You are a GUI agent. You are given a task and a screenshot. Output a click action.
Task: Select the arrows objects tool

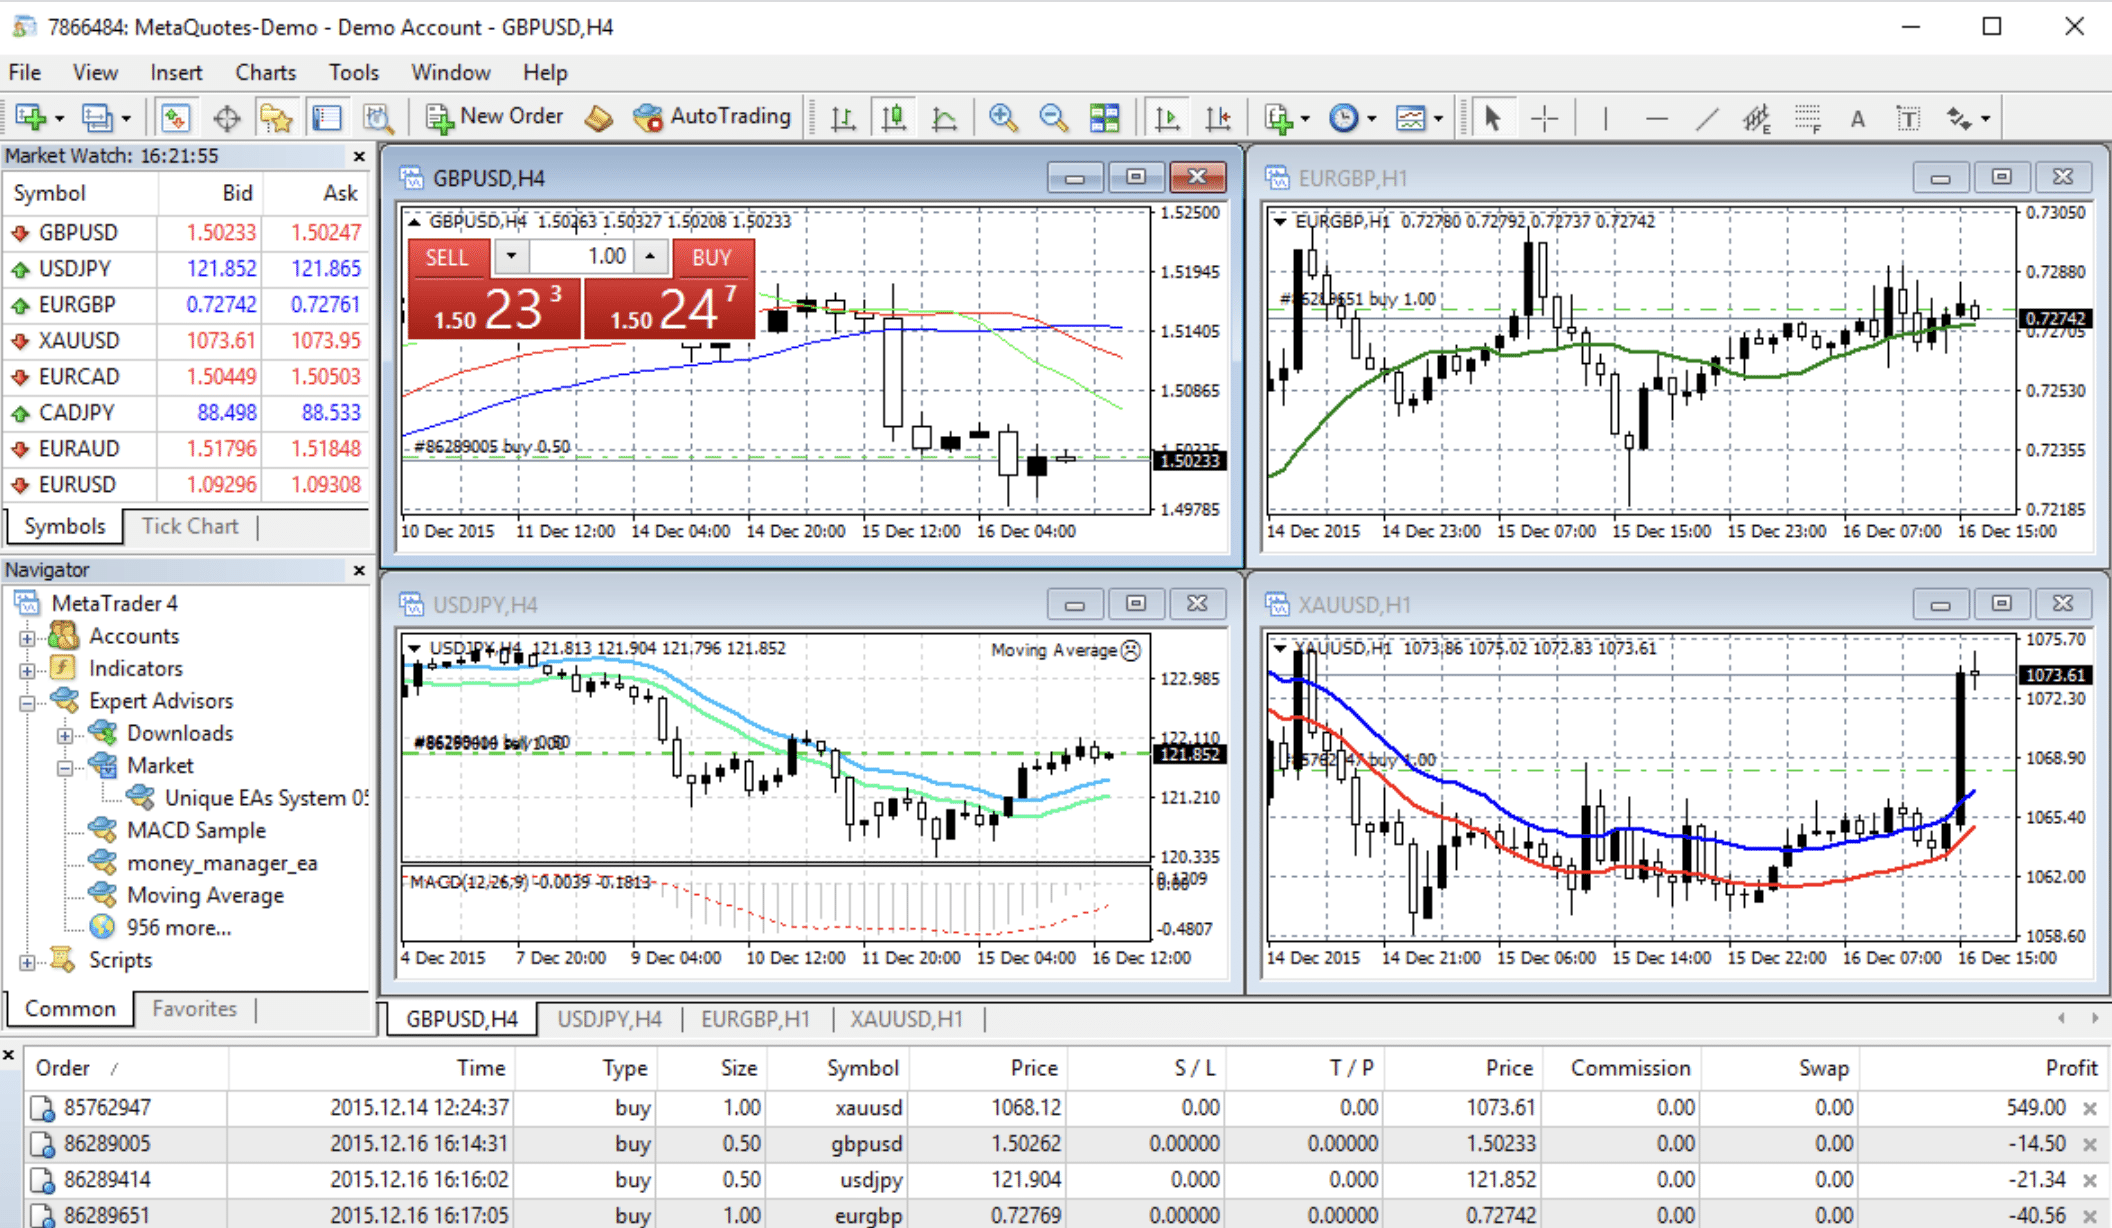pyautogui.click(x=1959, y=118)
